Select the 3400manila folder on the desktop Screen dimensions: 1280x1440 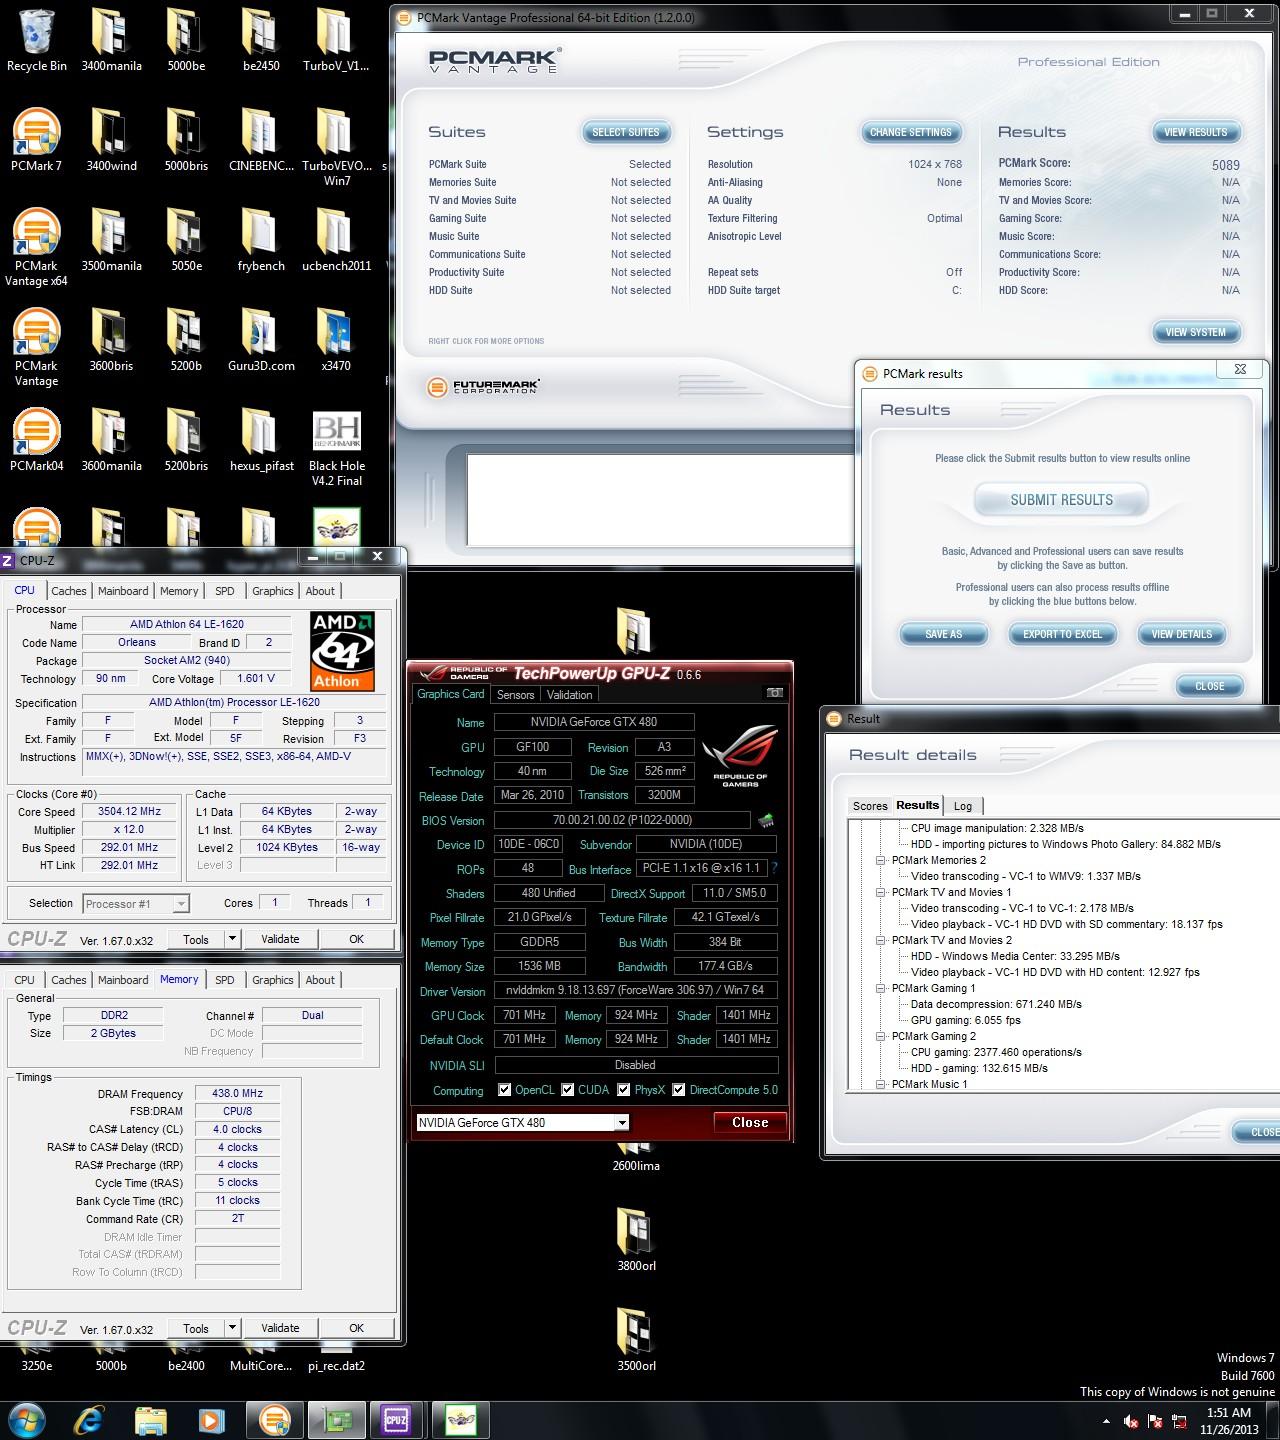(111, 41)
